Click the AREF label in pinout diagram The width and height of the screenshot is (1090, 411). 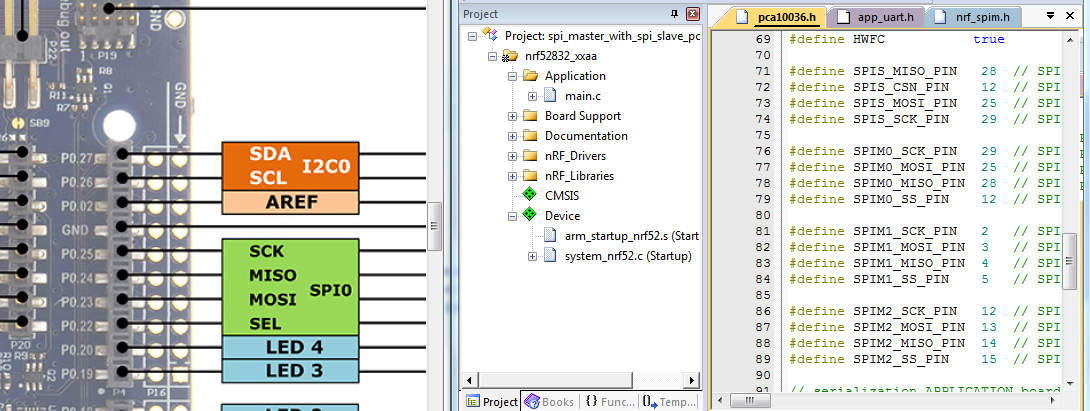point(291,202)
